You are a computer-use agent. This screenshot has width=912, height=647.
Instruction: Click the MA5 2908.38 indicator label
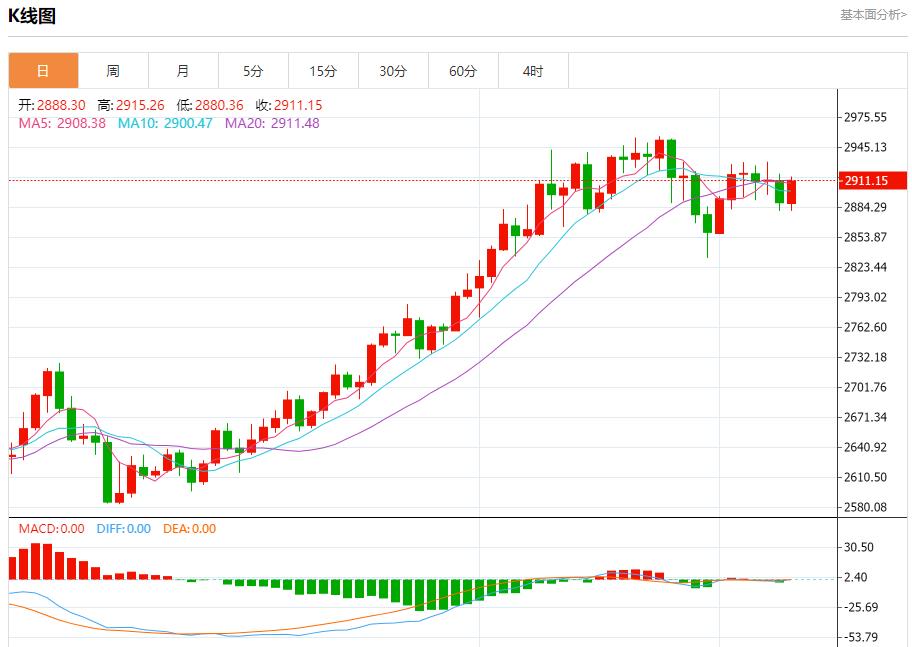coord(62,123)
